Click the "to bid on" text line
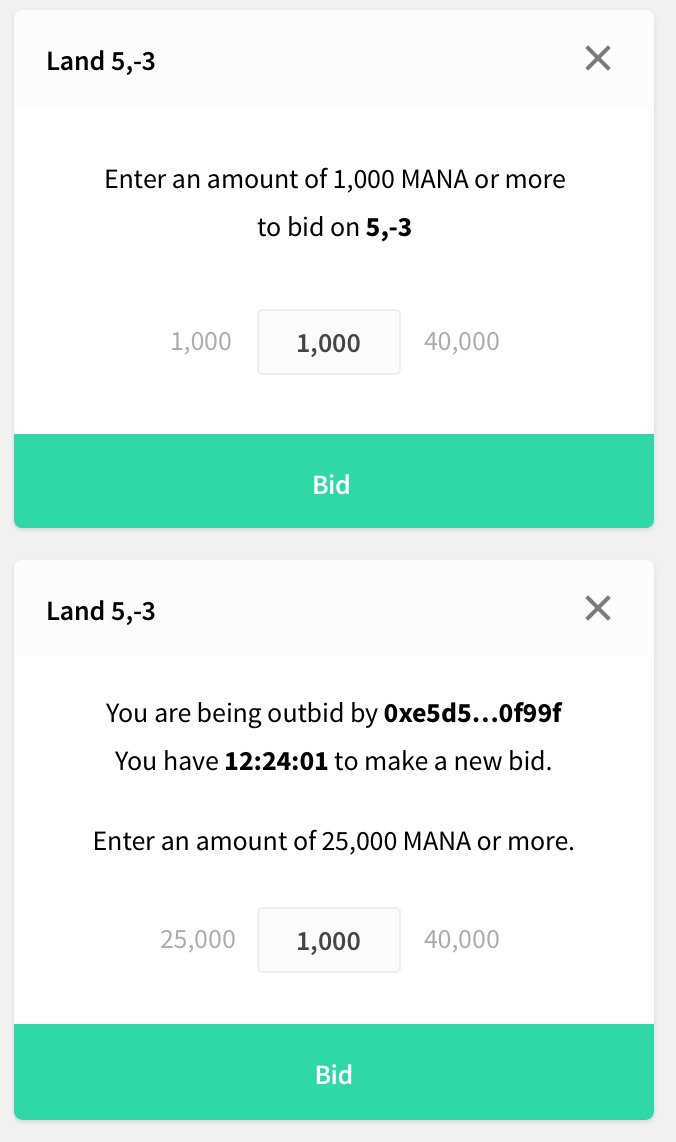 pyautogui.click(x=307, y=228)
